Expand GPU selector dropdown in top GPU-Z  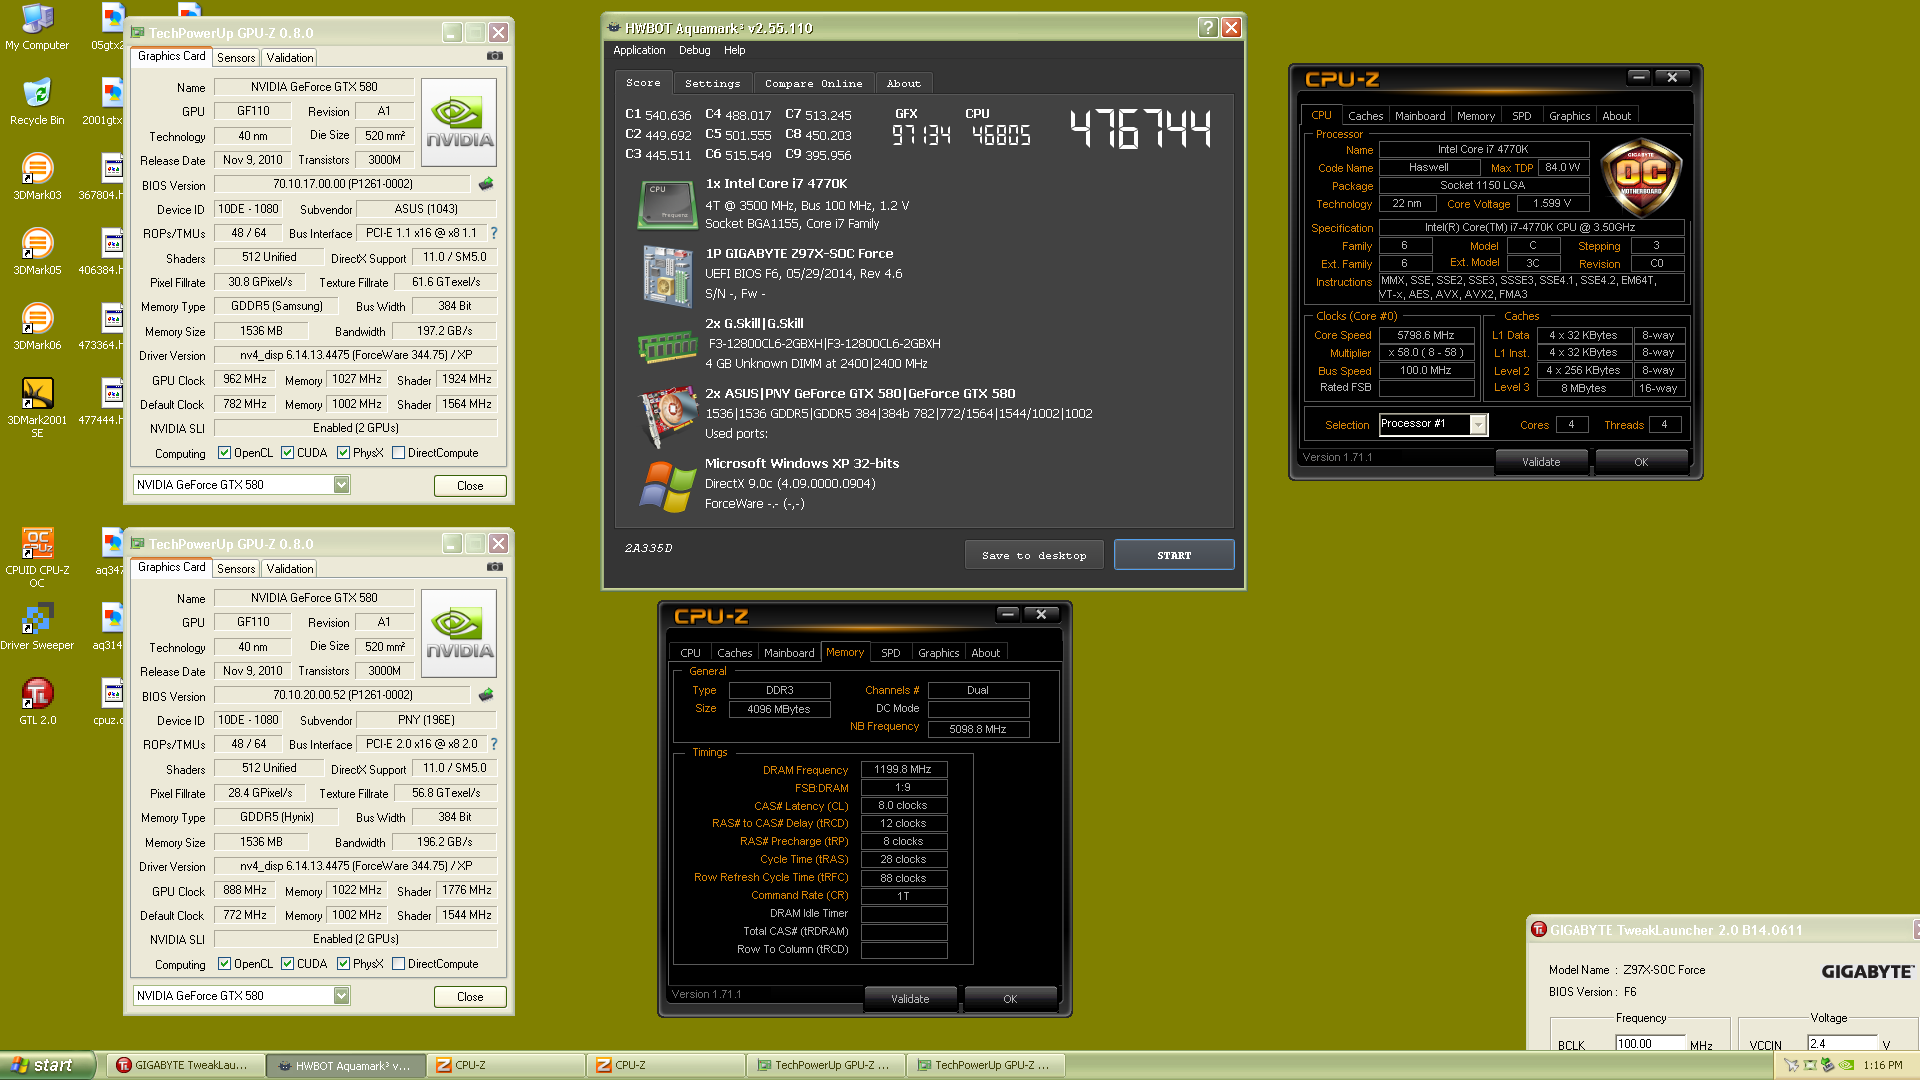click(x=341, y=485)
